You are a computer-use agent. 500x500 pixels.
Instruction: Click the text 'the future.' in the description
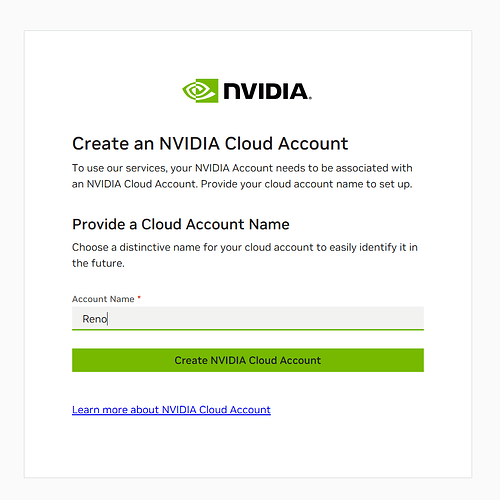(98, 263)
